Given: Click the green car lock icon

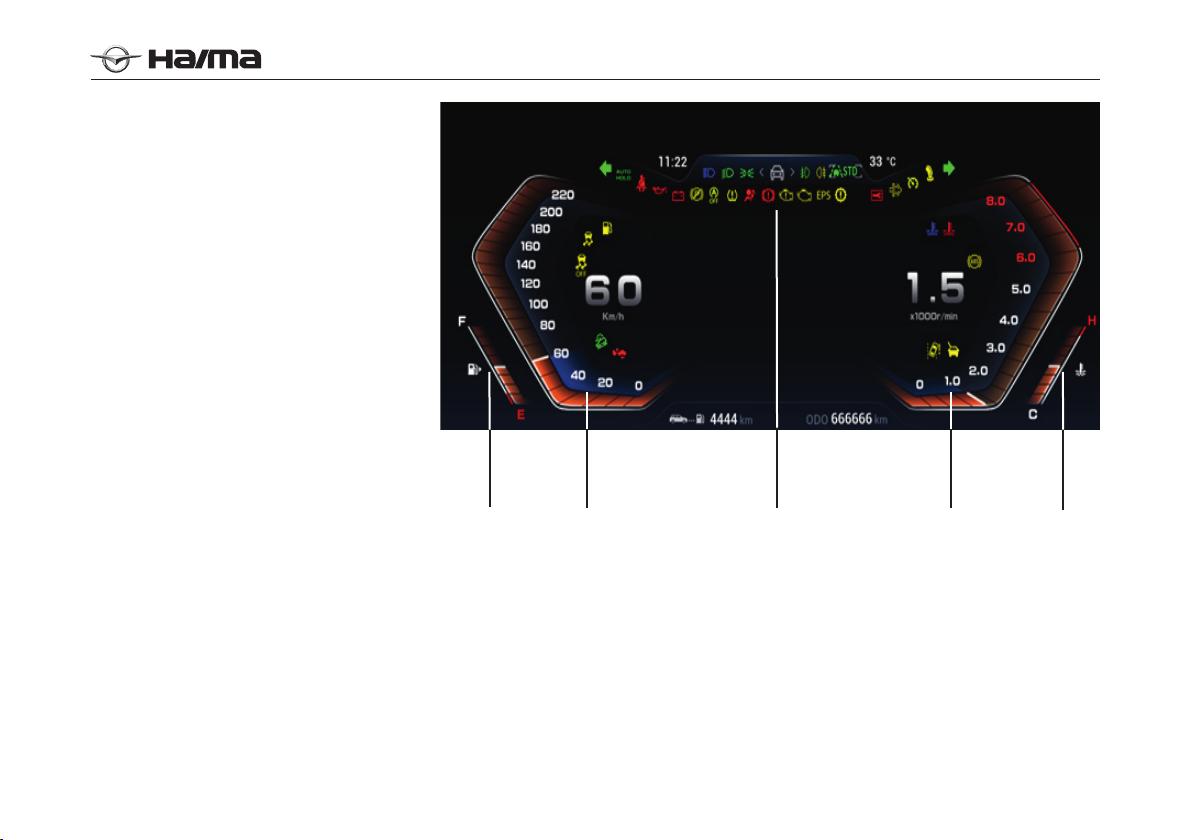Looking at the screenshot, I should [x=601, y=341].
